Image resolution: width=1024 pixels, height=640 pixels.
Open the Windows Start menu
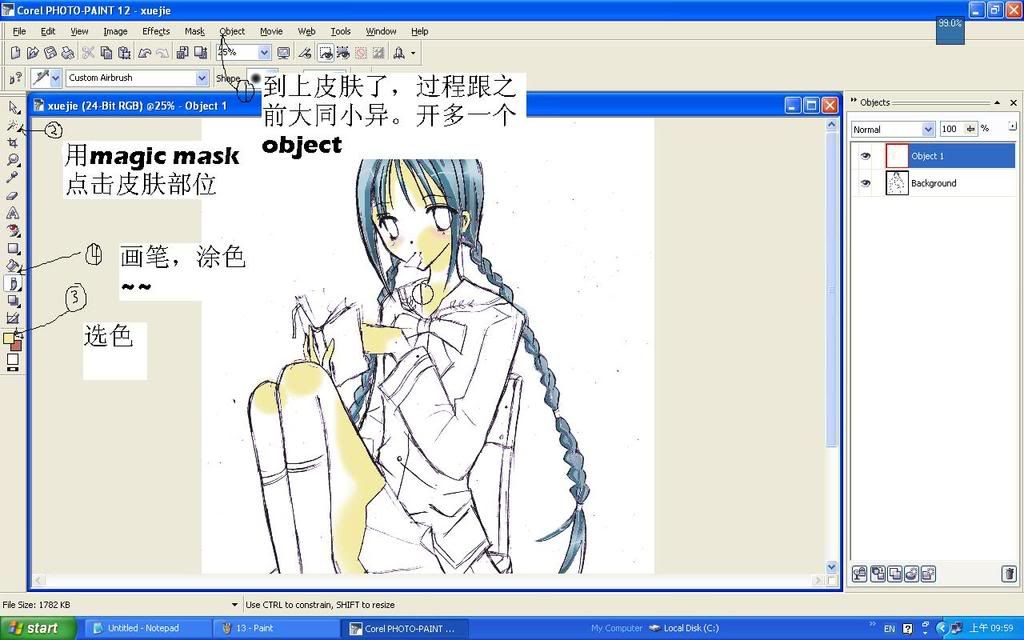38,628
